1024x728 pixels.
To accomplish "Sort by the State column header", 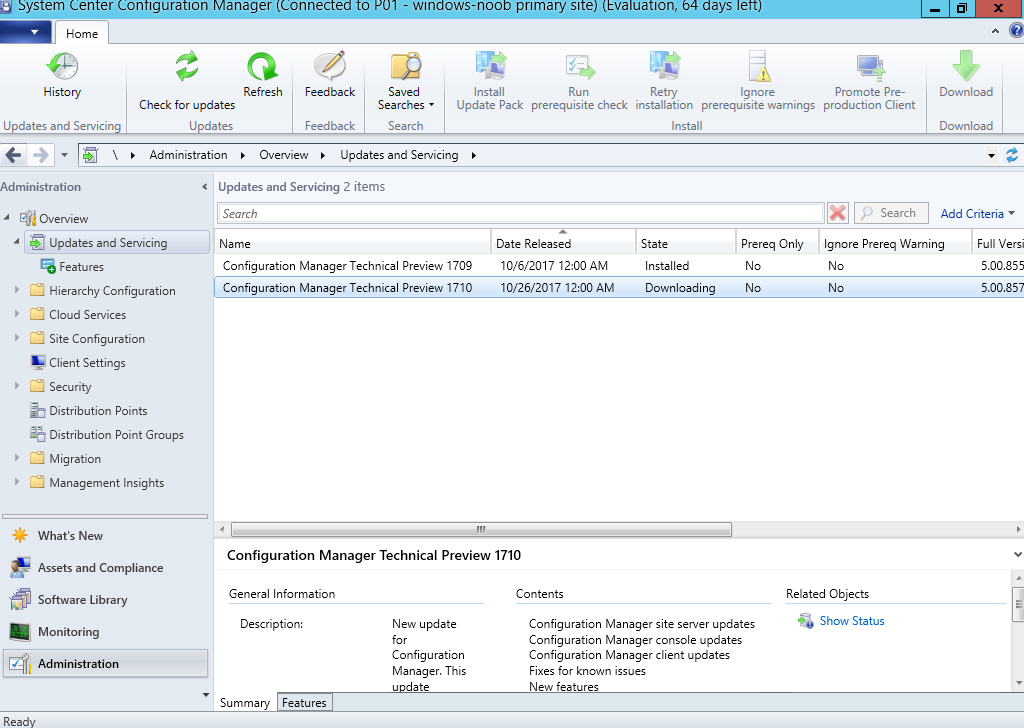I will click(x=686, y=244).
